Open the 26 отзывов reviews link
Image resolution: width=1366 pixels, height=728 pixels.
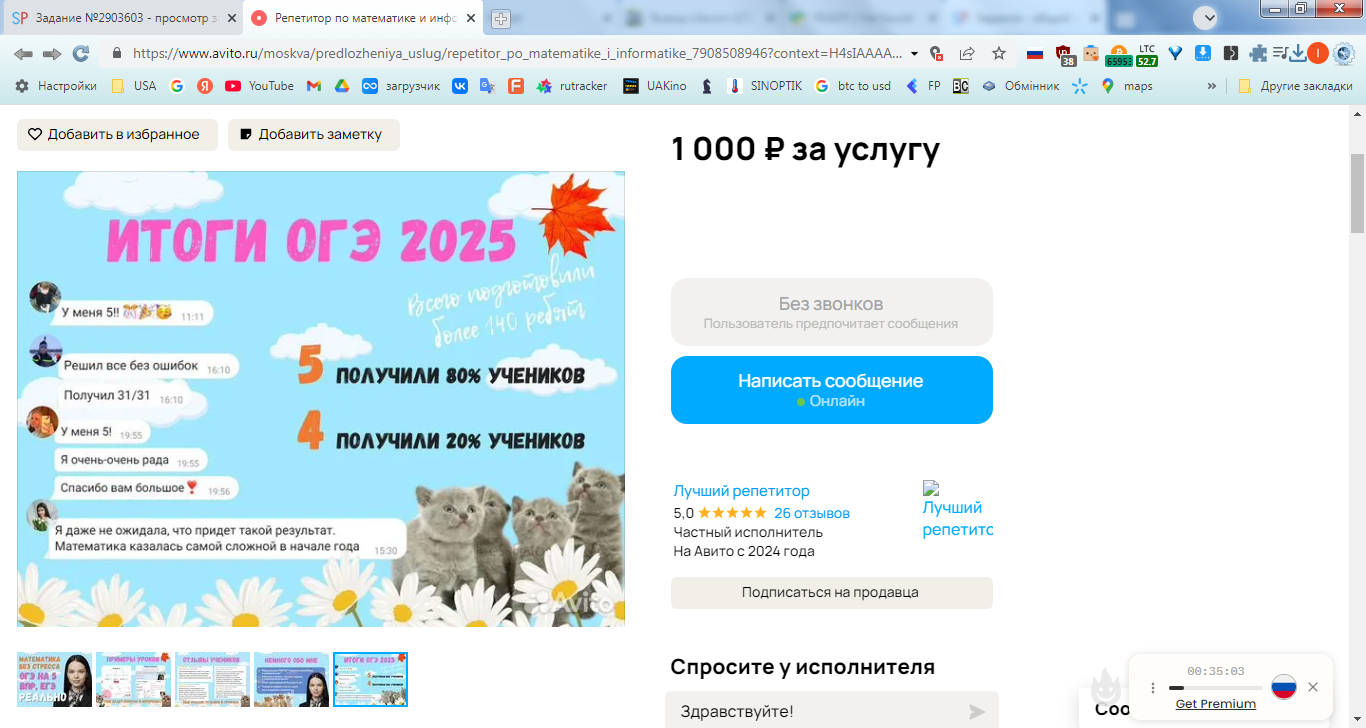[812, 513]
